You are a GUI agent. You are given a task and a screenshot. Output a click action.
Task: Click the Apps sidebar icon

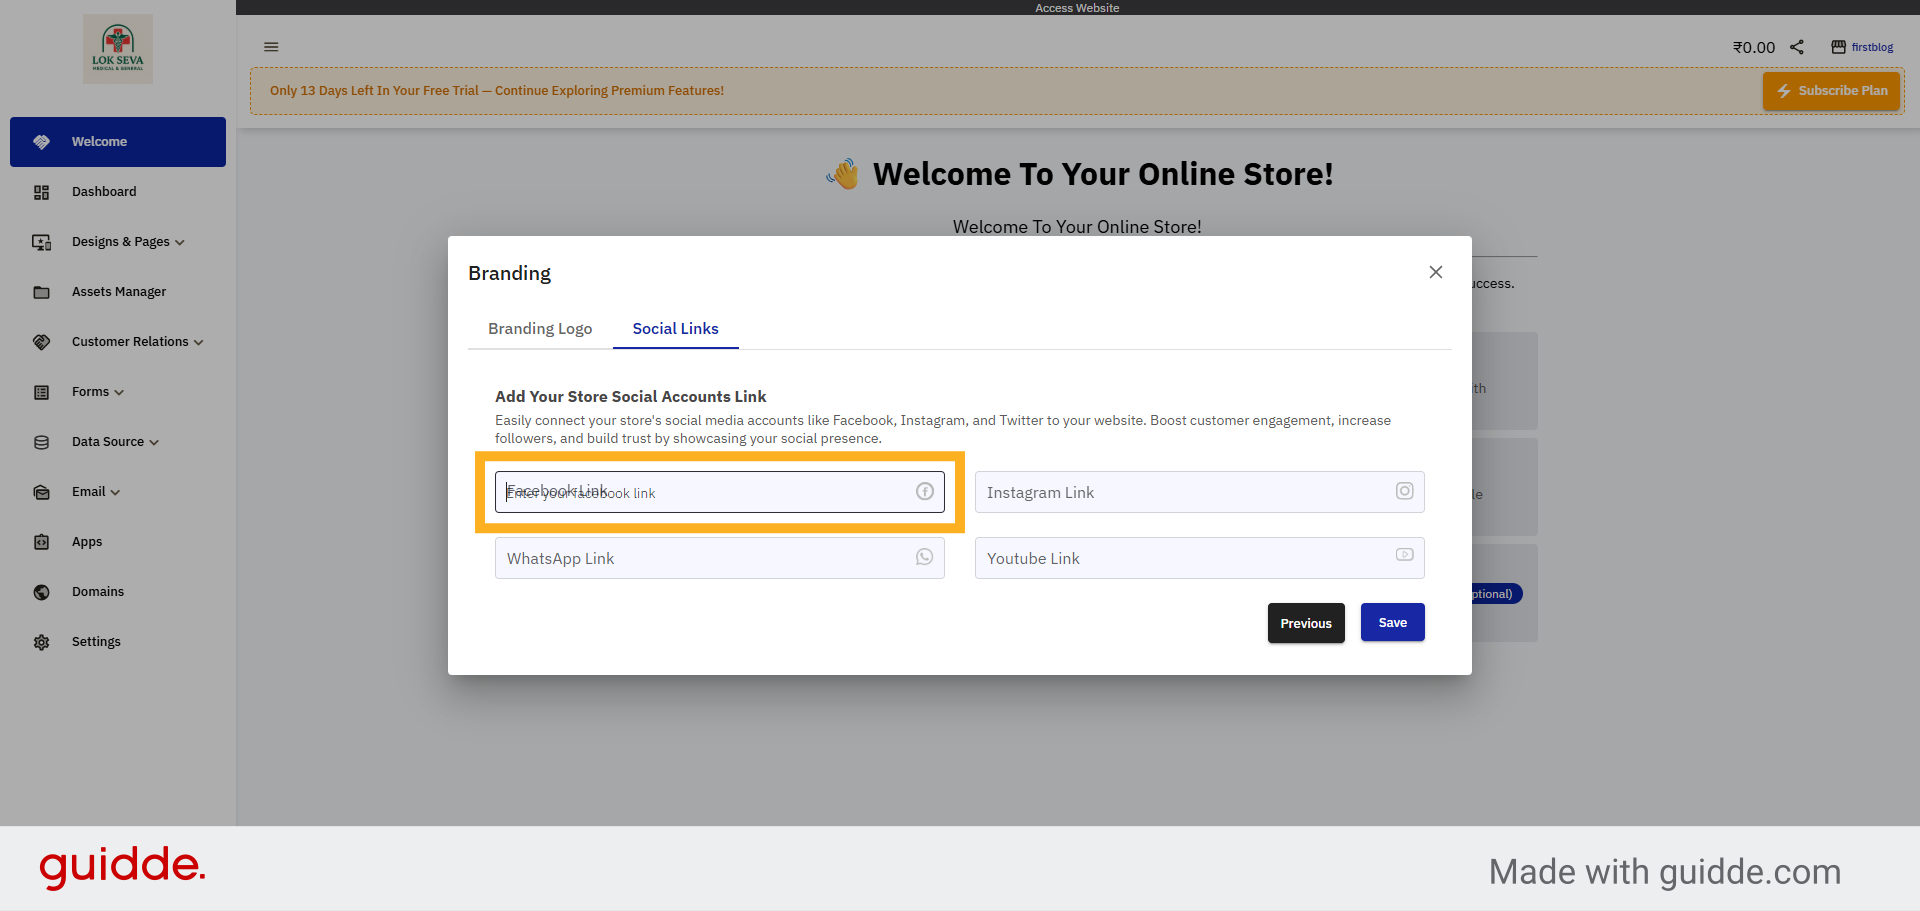click(x=41, y=541)
